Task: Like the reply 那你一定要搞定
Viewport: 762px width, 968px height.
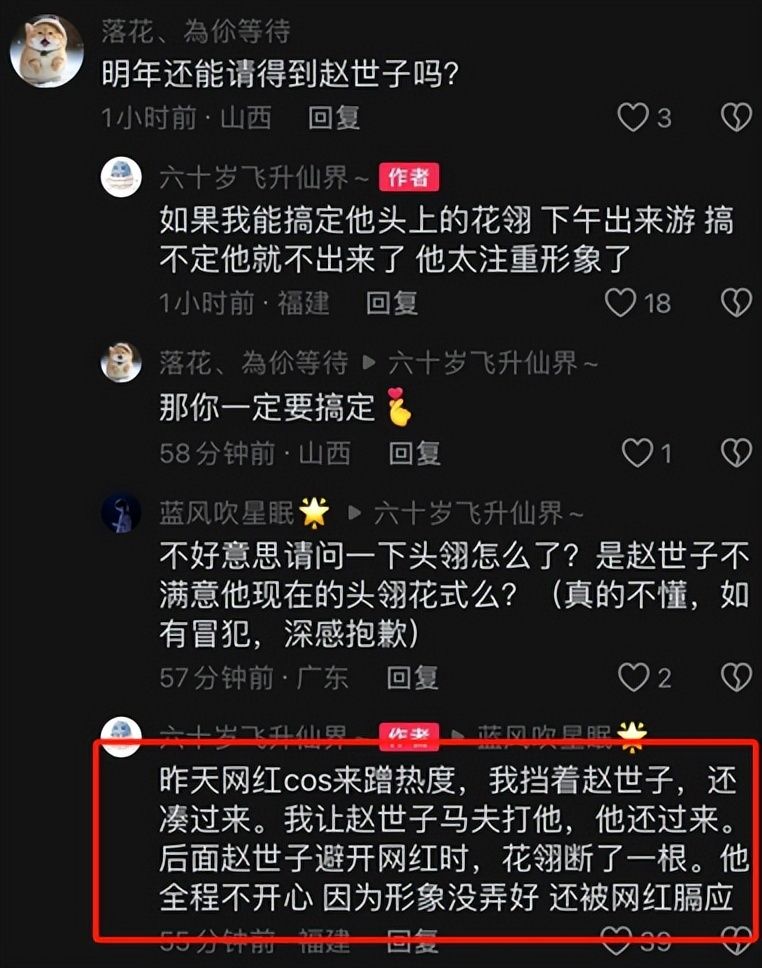Action: [x=637, y=453]
